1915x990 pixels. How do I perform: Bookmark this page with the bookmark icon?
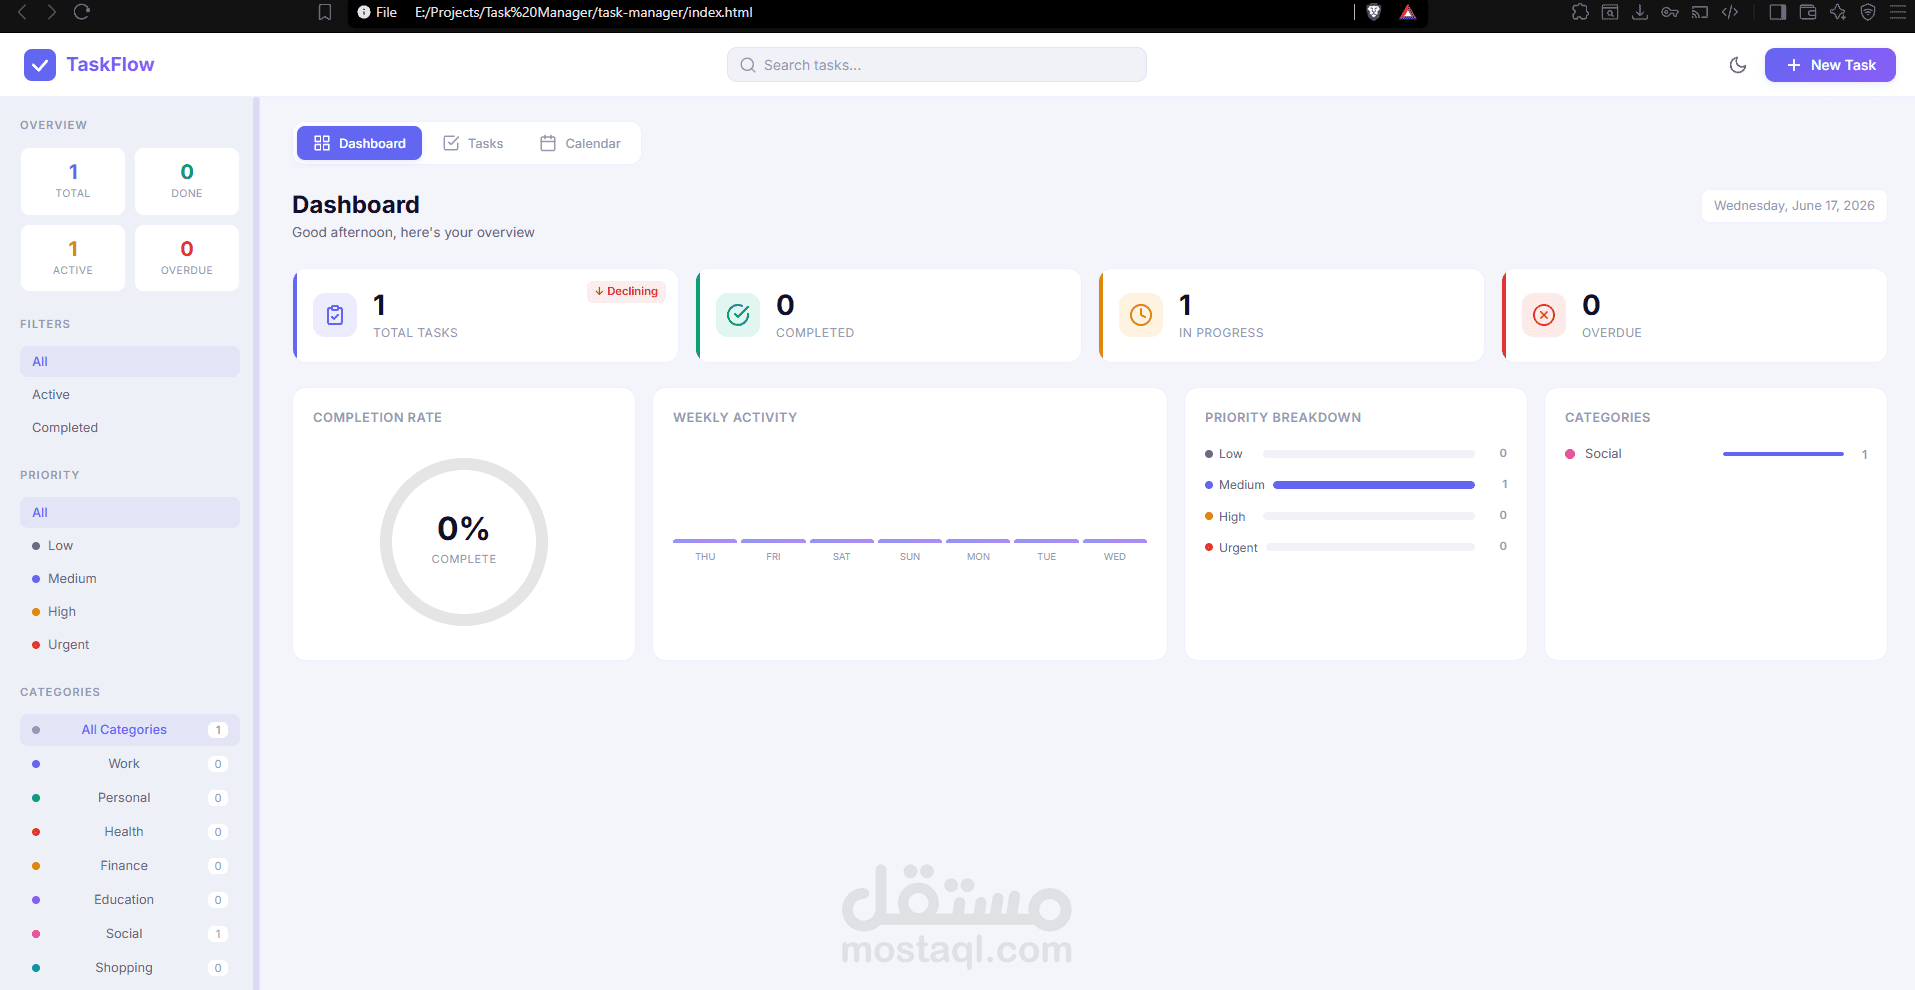325,12
